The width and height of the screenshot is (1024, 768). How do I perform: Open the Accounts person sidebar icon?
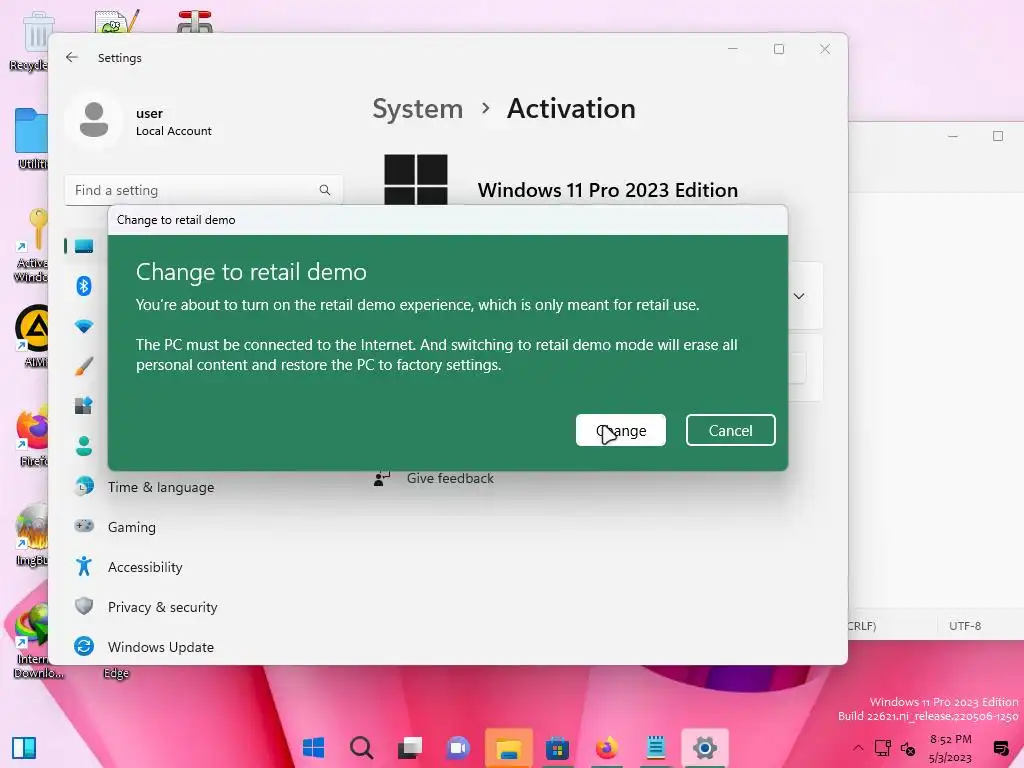point(84,446)
